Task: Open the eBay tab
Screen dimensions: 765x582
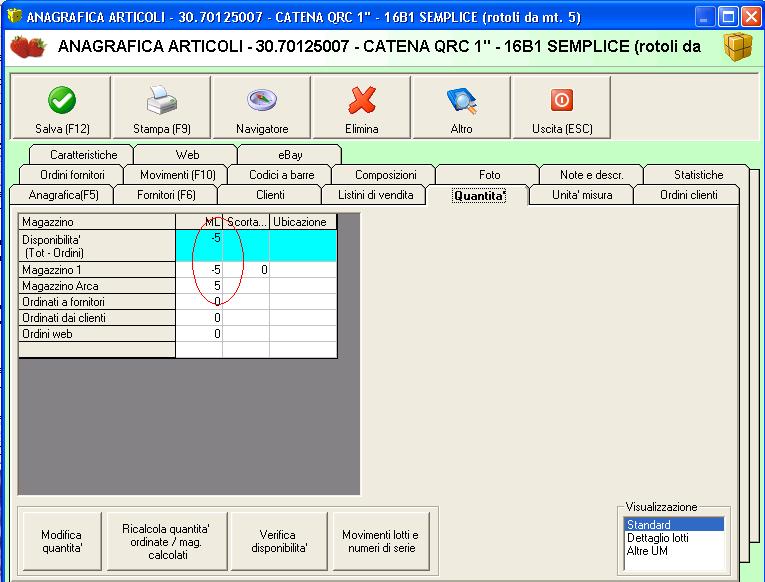Action: coord(289,155)
